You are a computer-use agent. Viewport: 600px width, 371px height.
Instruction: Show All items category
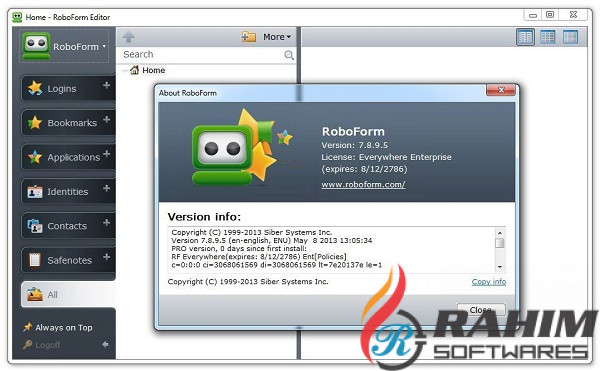(68, 295)
